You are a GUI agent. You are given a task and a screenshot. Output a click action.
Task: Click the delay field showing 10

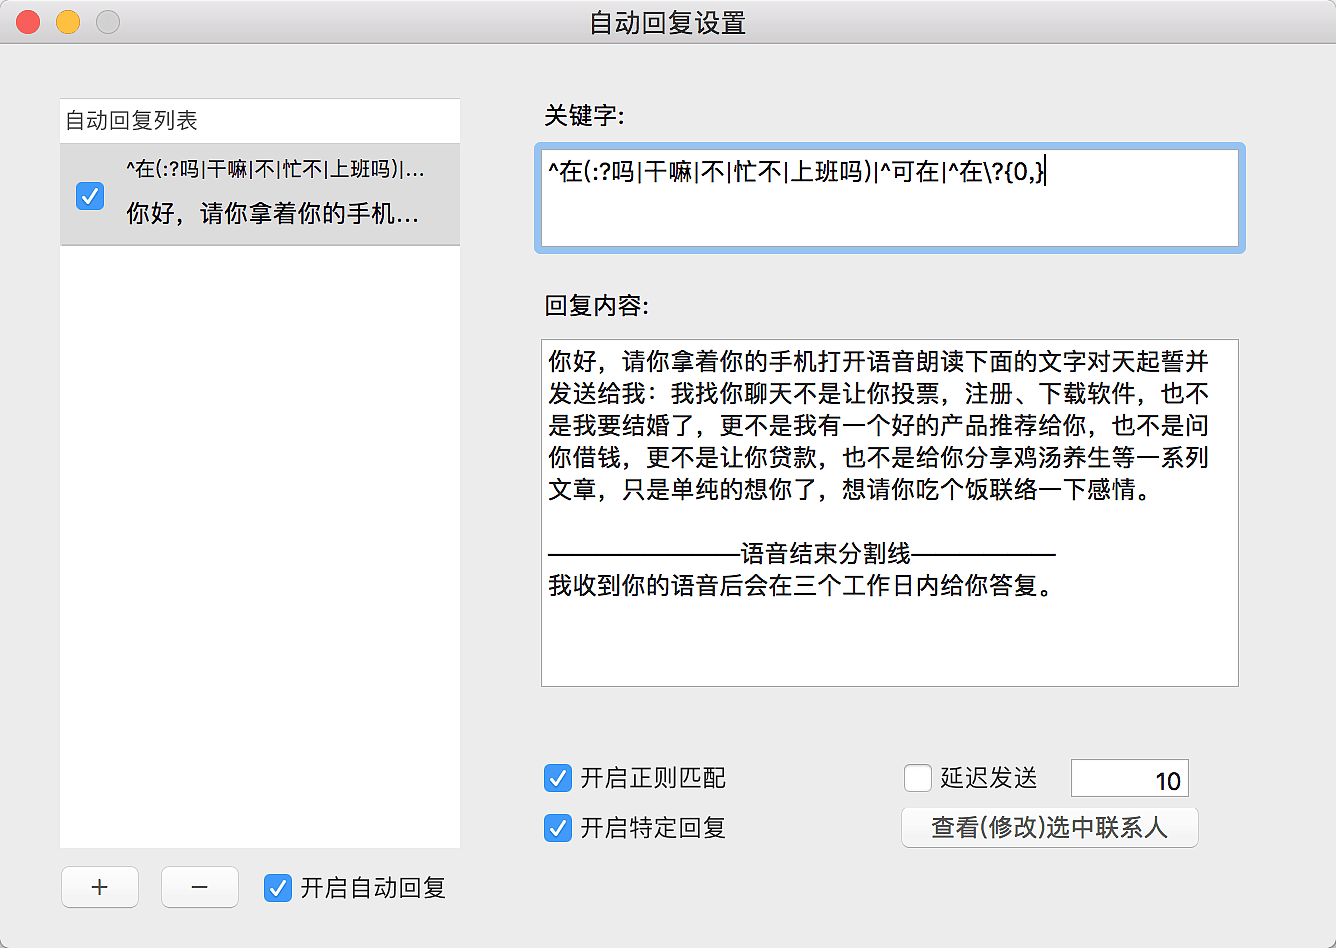[1130, 780]
